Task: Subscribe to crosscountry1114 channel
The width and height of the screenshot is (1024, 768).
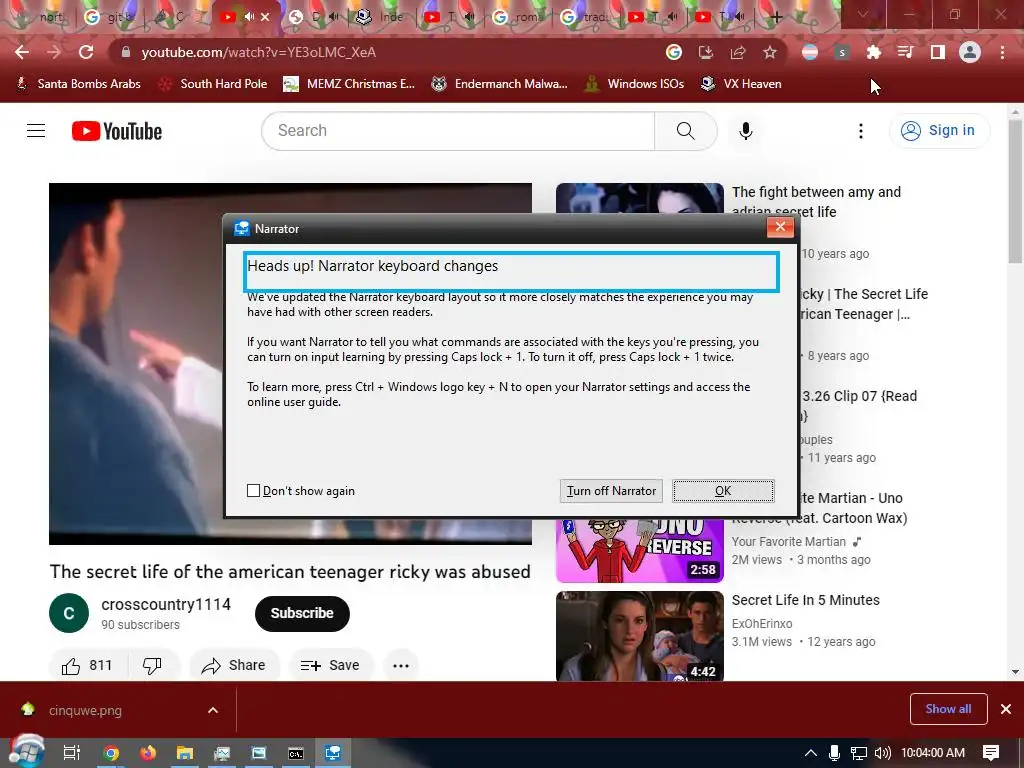Action: click(x=302, y=613)
